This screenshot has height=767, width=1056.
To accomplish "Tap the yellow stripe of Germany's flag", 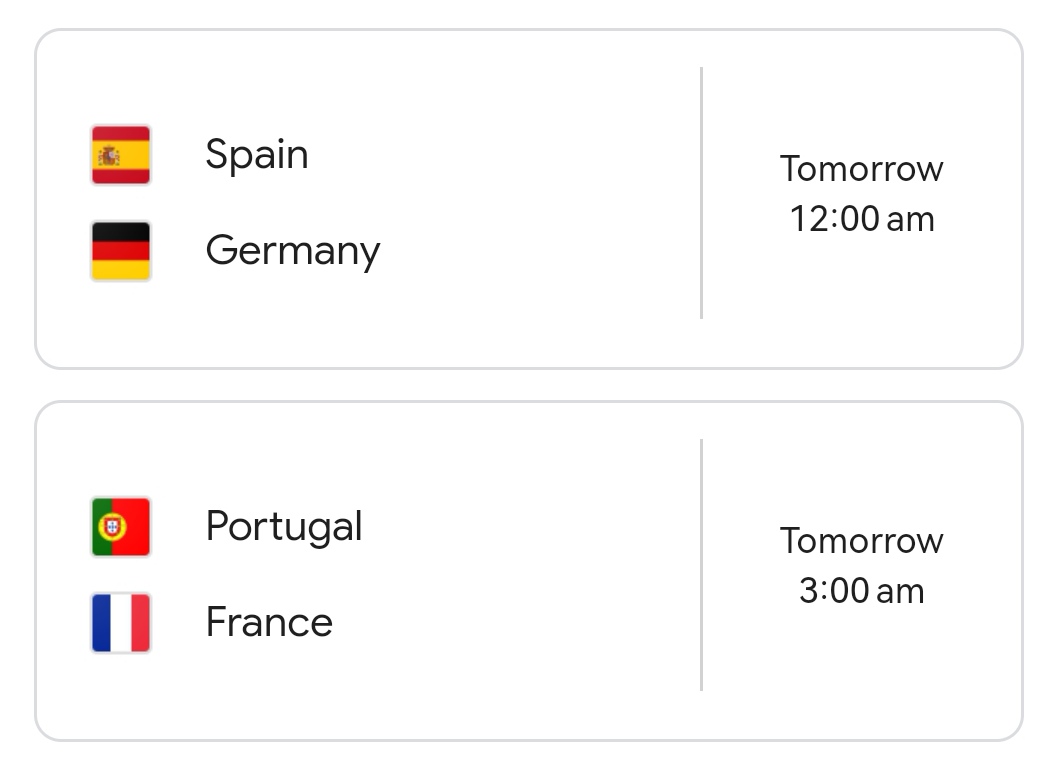I will tap(121, 270).
